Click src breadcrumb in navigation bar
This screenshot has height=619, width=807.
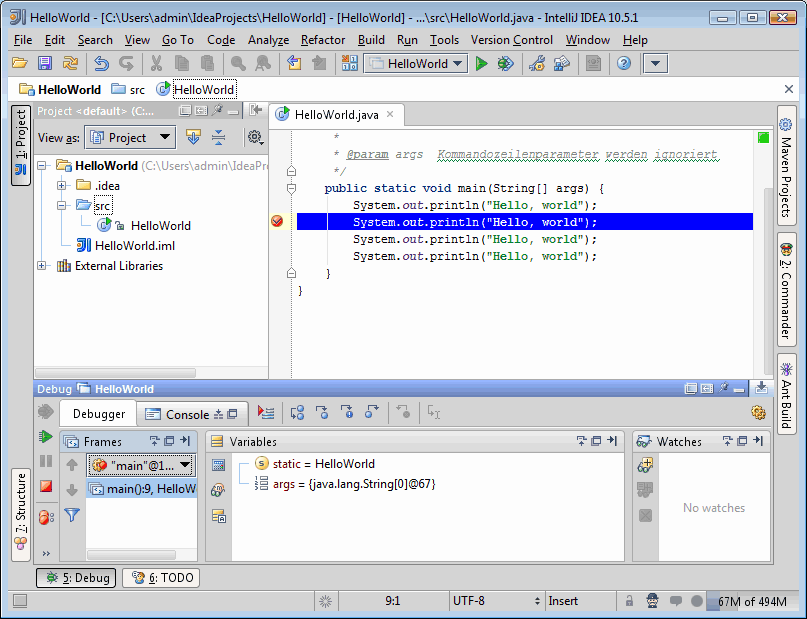coord(129,90)
